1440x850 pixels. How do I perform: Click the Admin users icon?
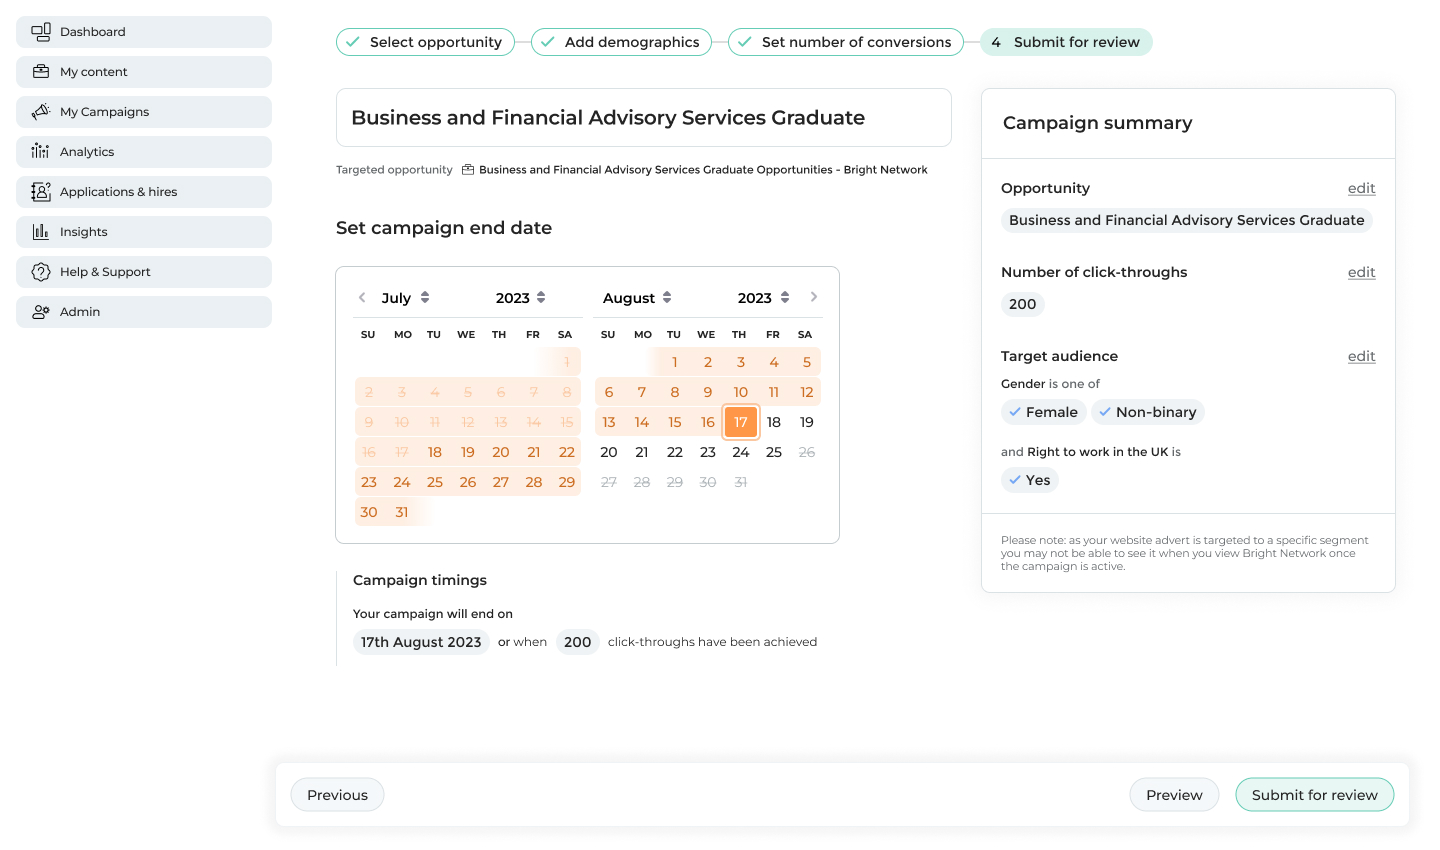click(41, 312)
